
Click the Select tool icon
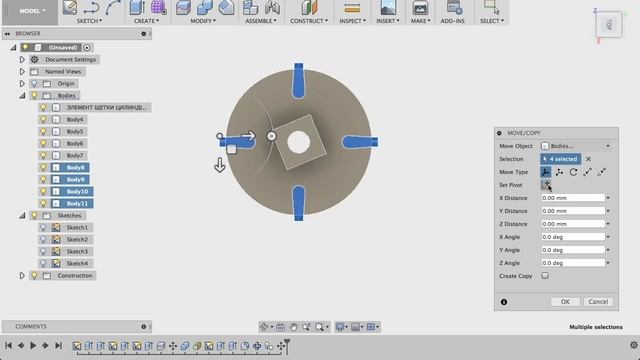[x=491, y=7]
